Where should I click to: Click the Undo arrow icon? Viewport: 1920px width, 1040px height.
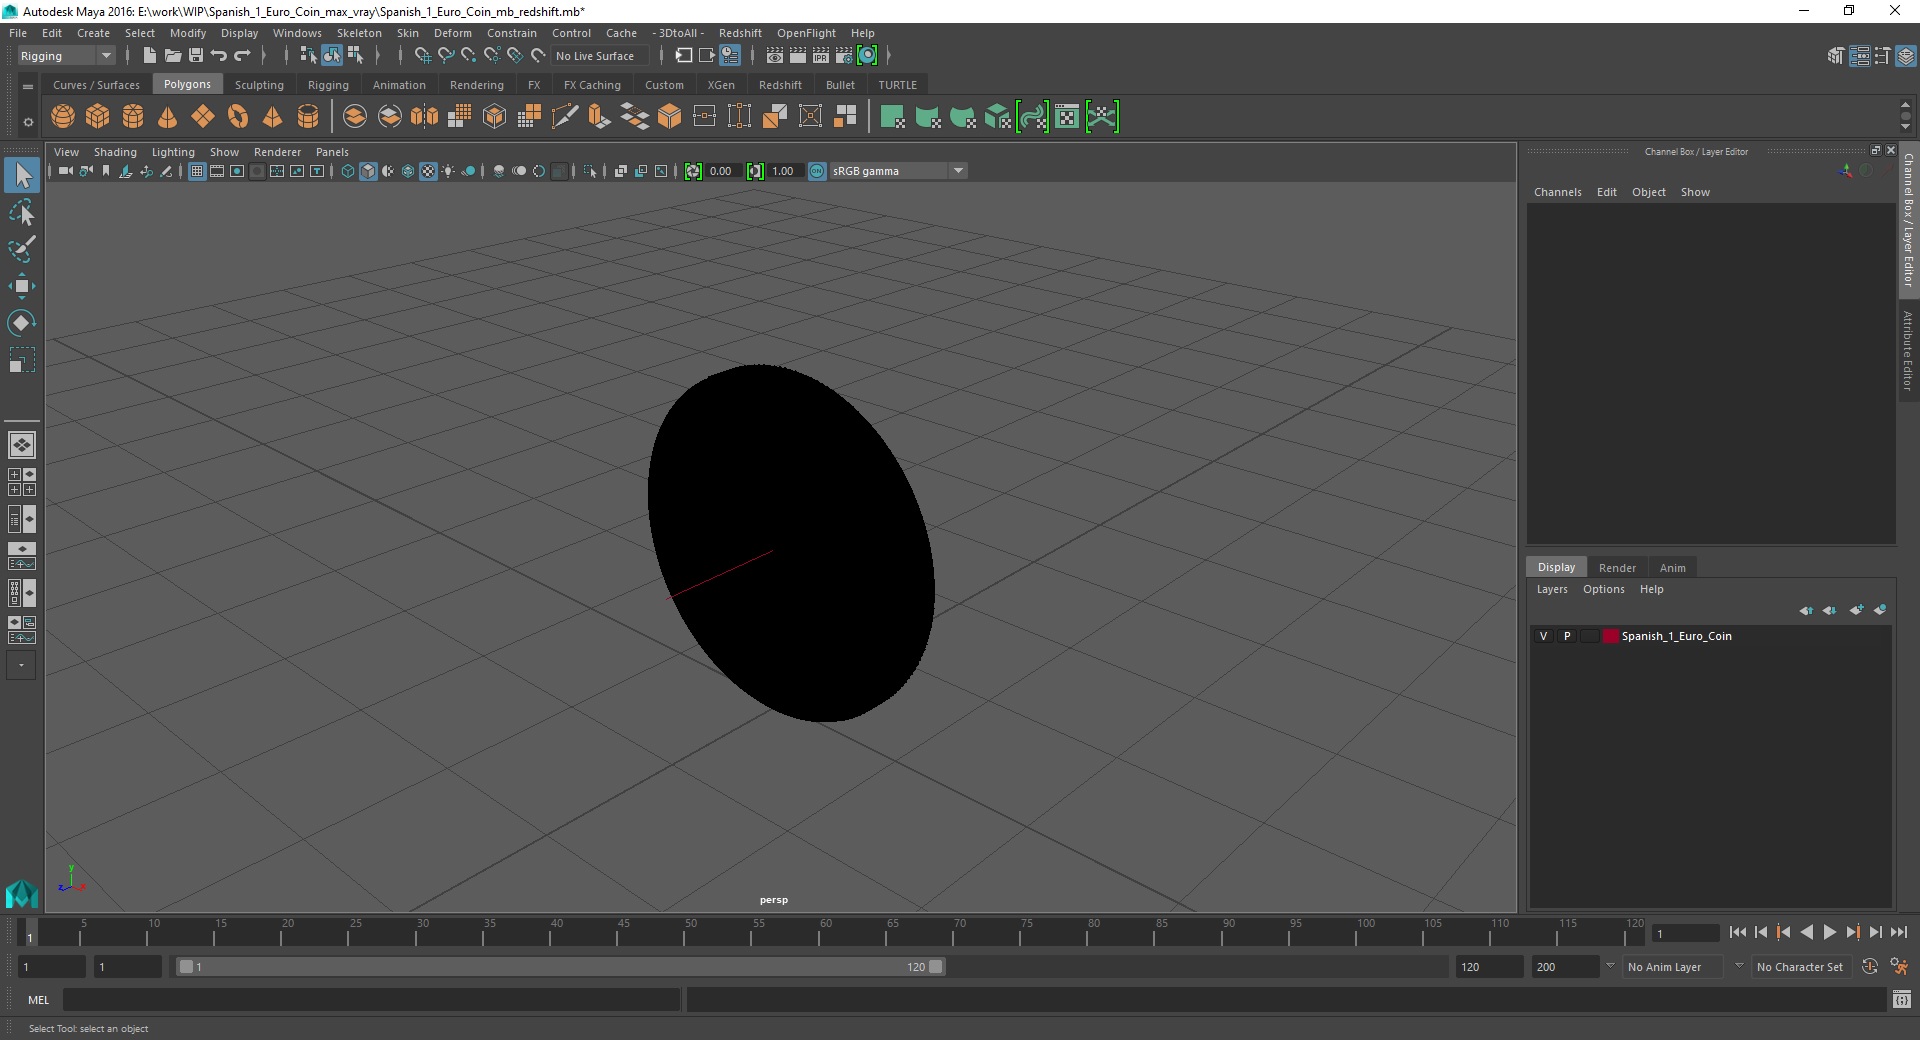click(x=219, y=56)
